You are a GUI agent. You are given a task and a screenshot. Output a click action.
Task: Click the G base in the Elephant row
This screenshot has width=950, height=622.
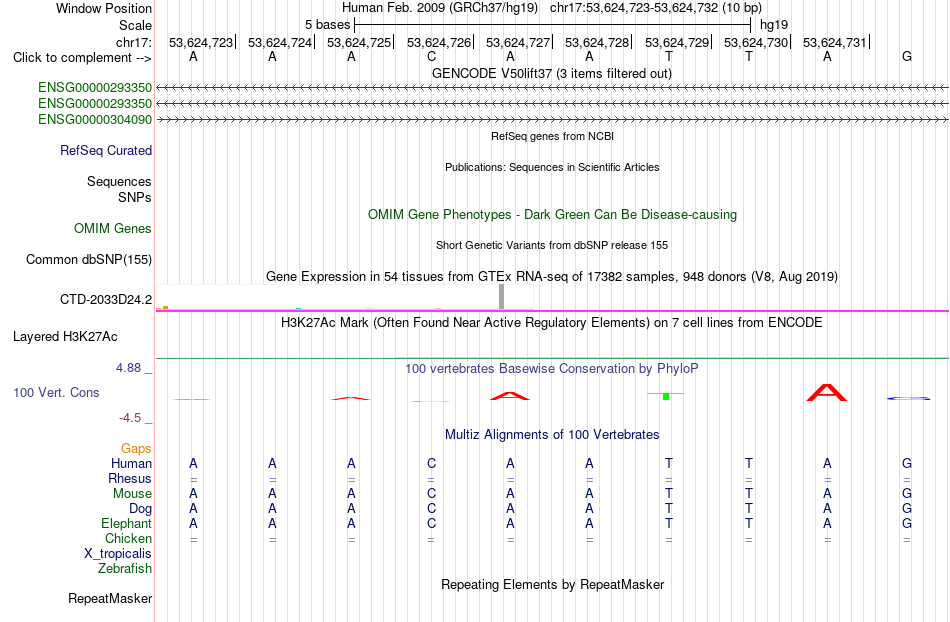pos(907,523)
